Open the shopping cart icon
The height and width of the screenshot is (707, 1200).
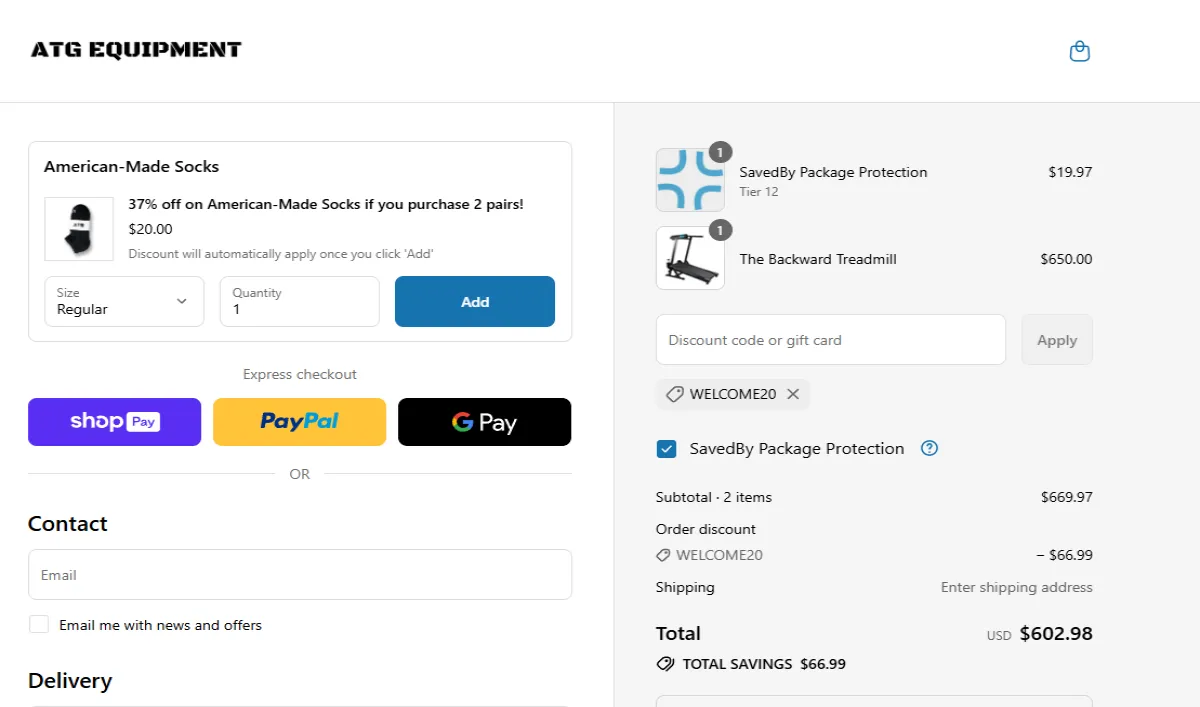coord(1079,50)
